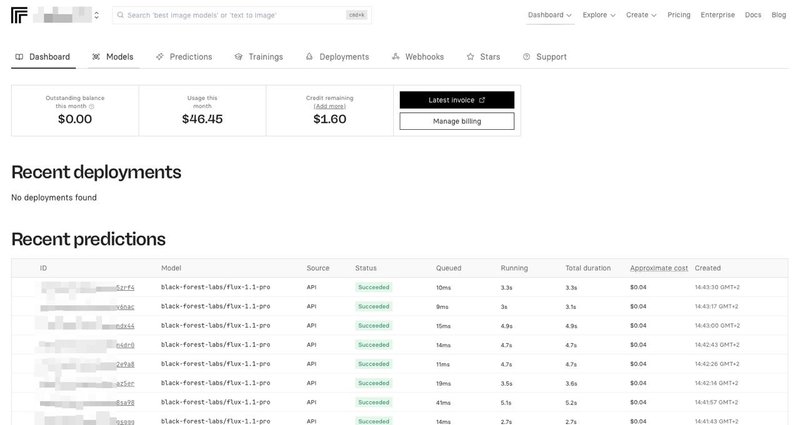Click the 41ms queued value
This screenshot has height=425, width=800.
tap(443, 403)
